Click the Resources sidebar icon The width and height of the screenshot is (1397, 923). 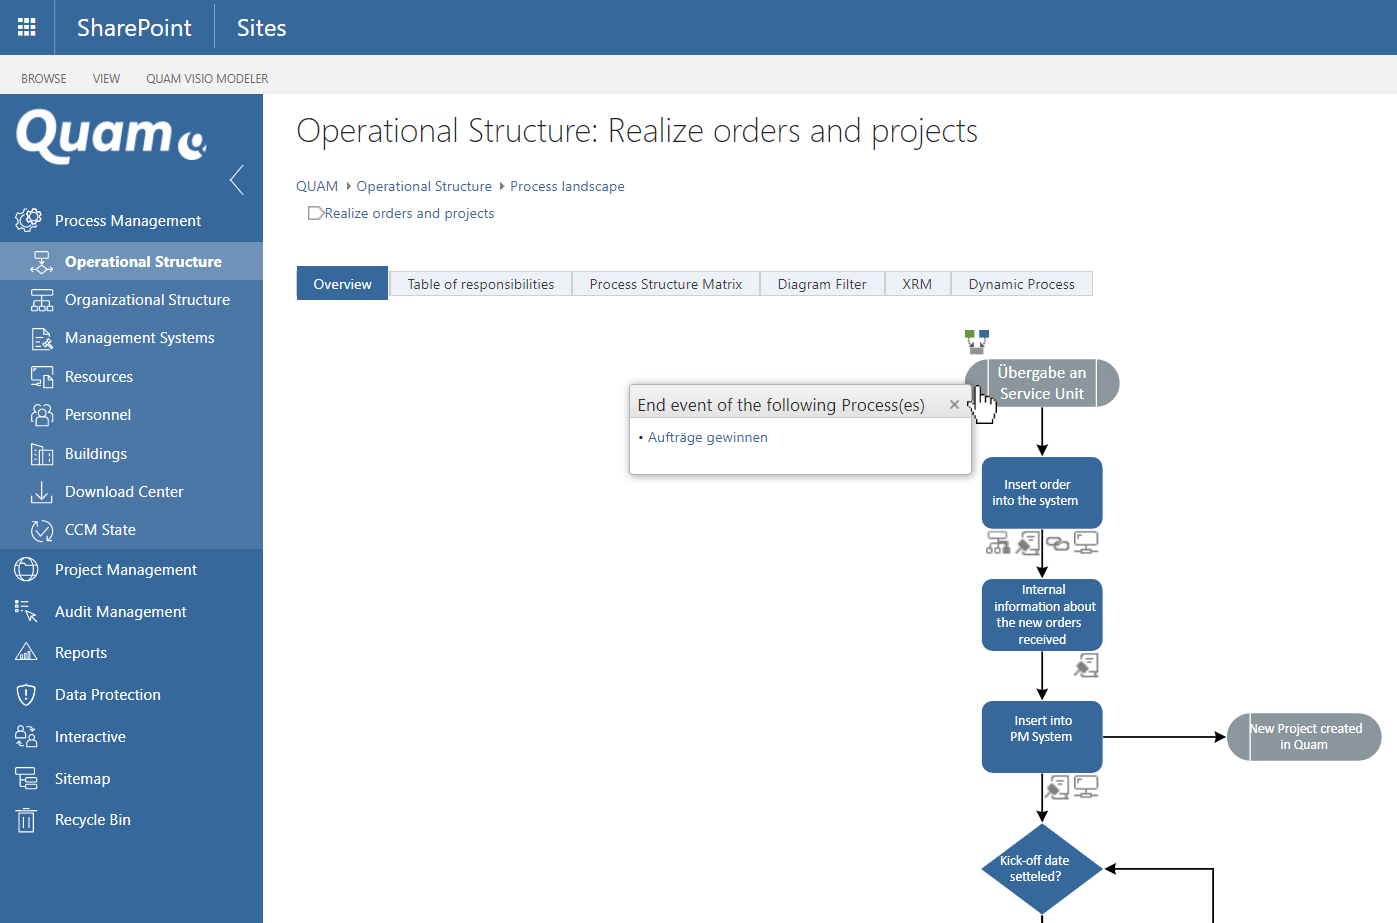pyautogui.click(x=42, y=377)
